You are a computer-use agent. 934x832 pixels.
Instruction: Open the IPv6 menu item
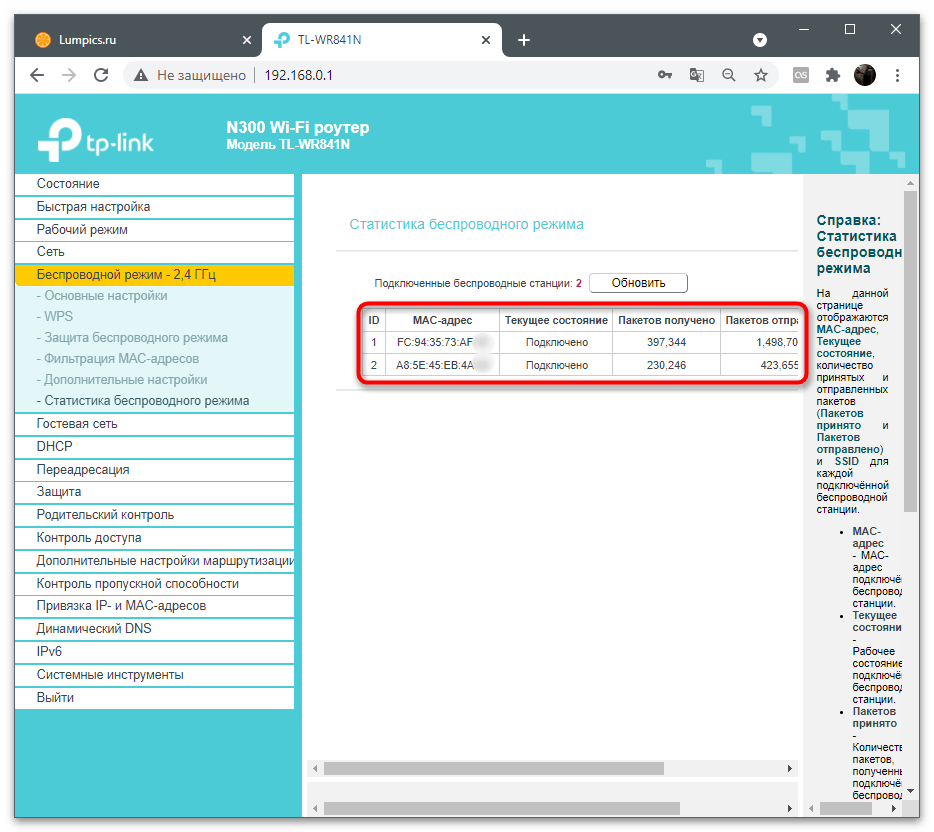pos(154,652)
